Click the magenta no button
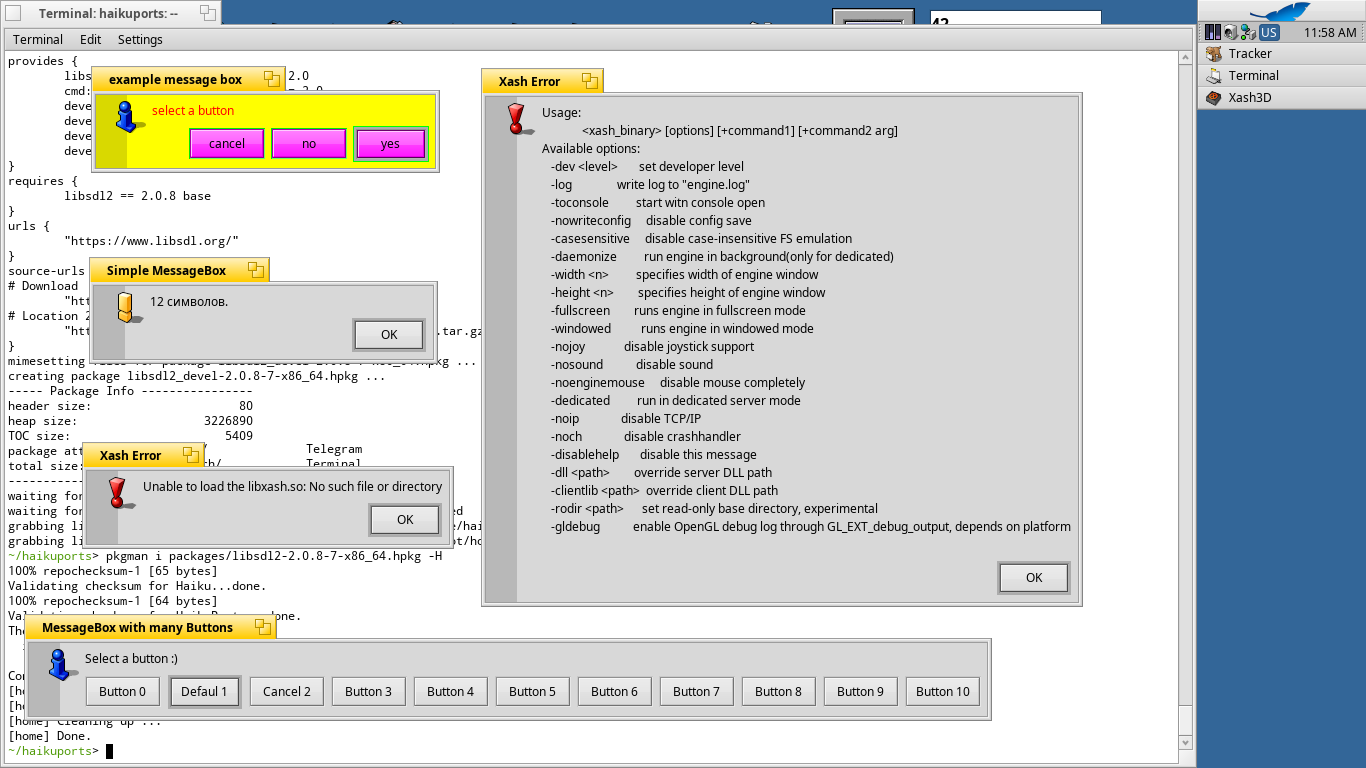Viewport: 1366px width, 768px height. (x=309, y=144)
